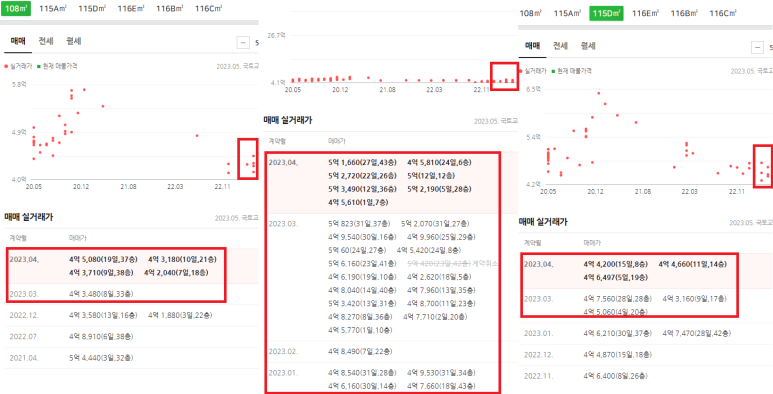Click the 5억 3,490(12일,36층) price entry
773x394 pixels.
pos(363,189)
